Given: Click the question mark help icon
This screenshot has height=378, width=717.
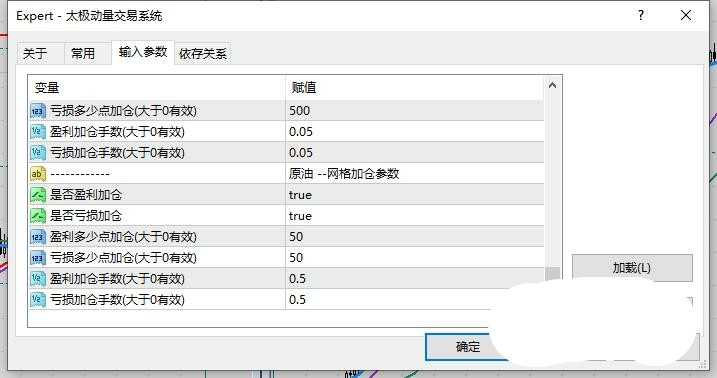Looking at the screenshot, I should 641,16.
